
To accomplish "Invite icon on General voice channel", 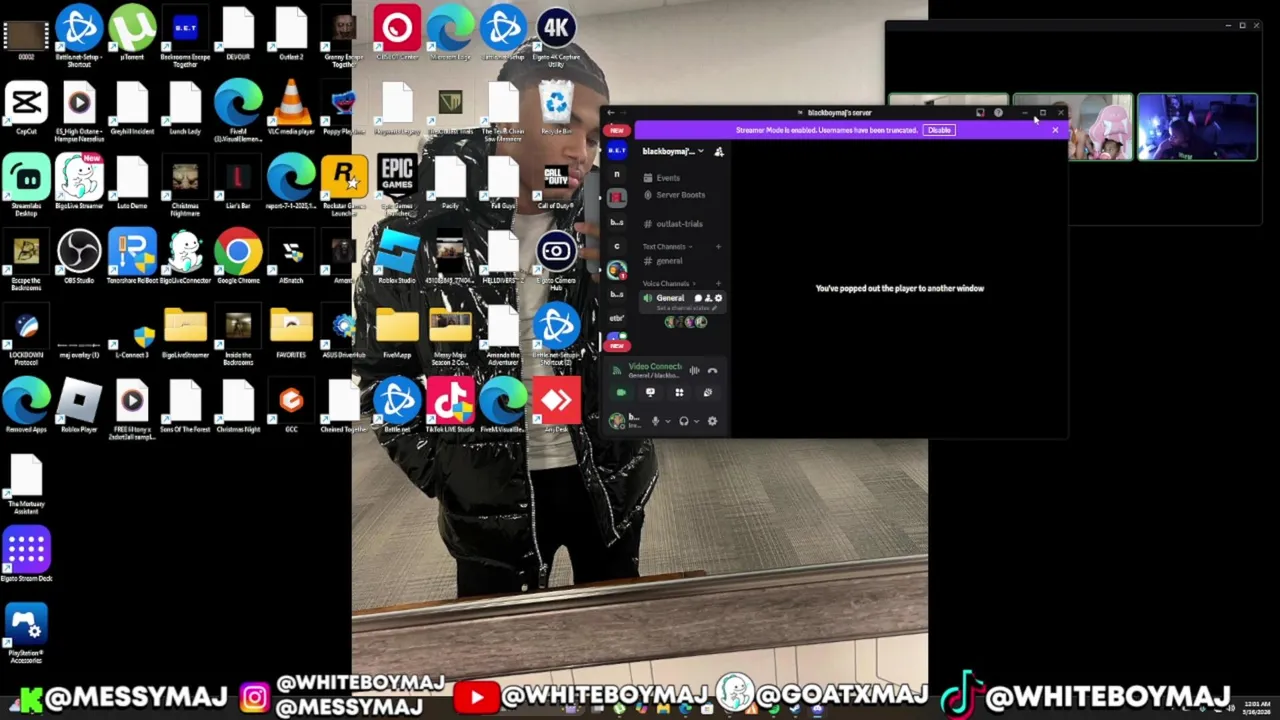I will click(x=708, y=298).
